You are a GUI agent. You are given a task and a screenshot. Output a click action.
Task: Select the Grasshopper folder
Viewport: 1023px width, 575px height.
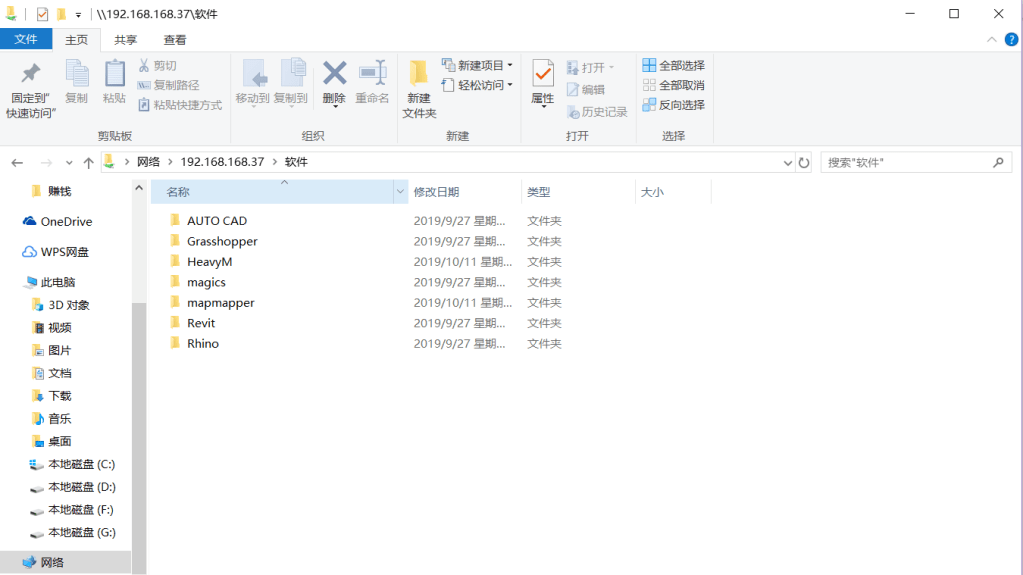pyautogui.click(x=222, y=241)
